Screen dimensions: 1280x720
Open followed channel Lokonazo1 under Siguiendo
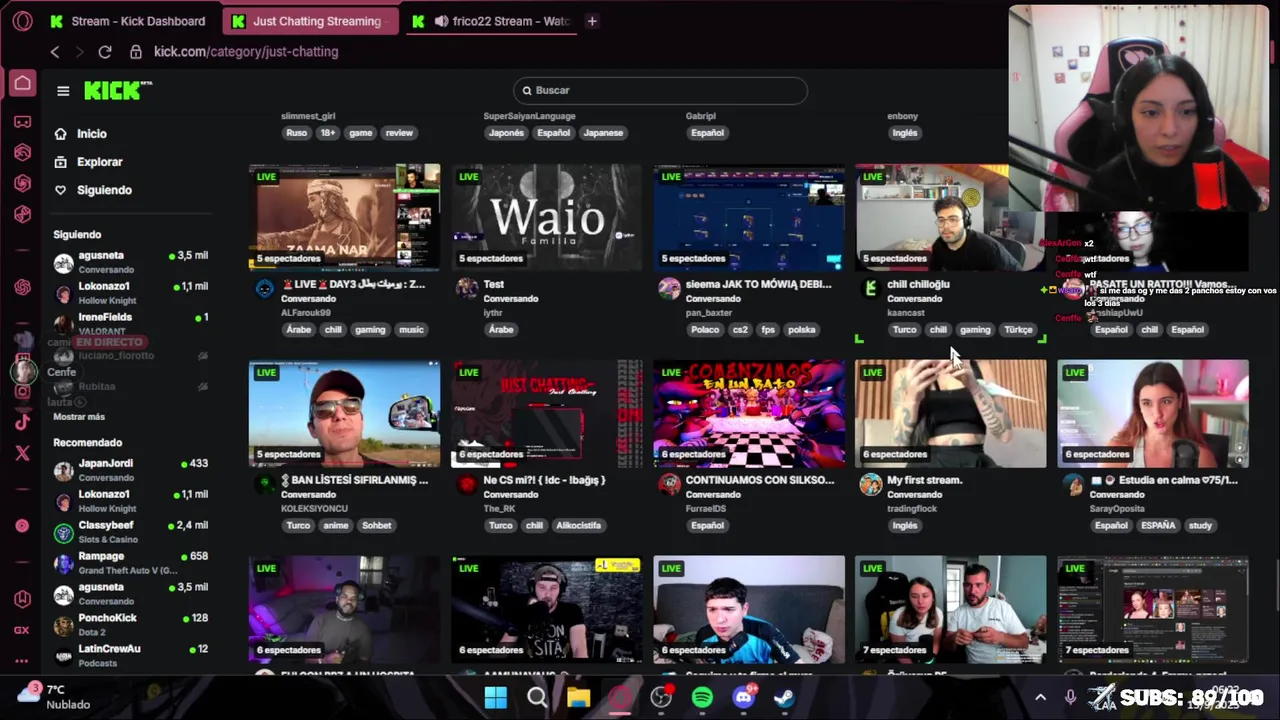(130, 292)
